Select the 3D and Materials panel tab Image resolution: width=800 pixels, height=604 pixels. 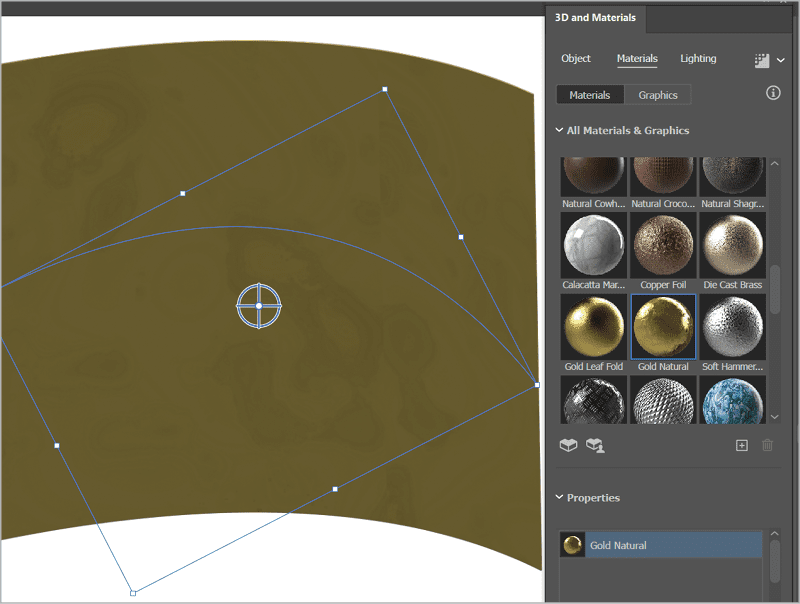click(595, 18)
